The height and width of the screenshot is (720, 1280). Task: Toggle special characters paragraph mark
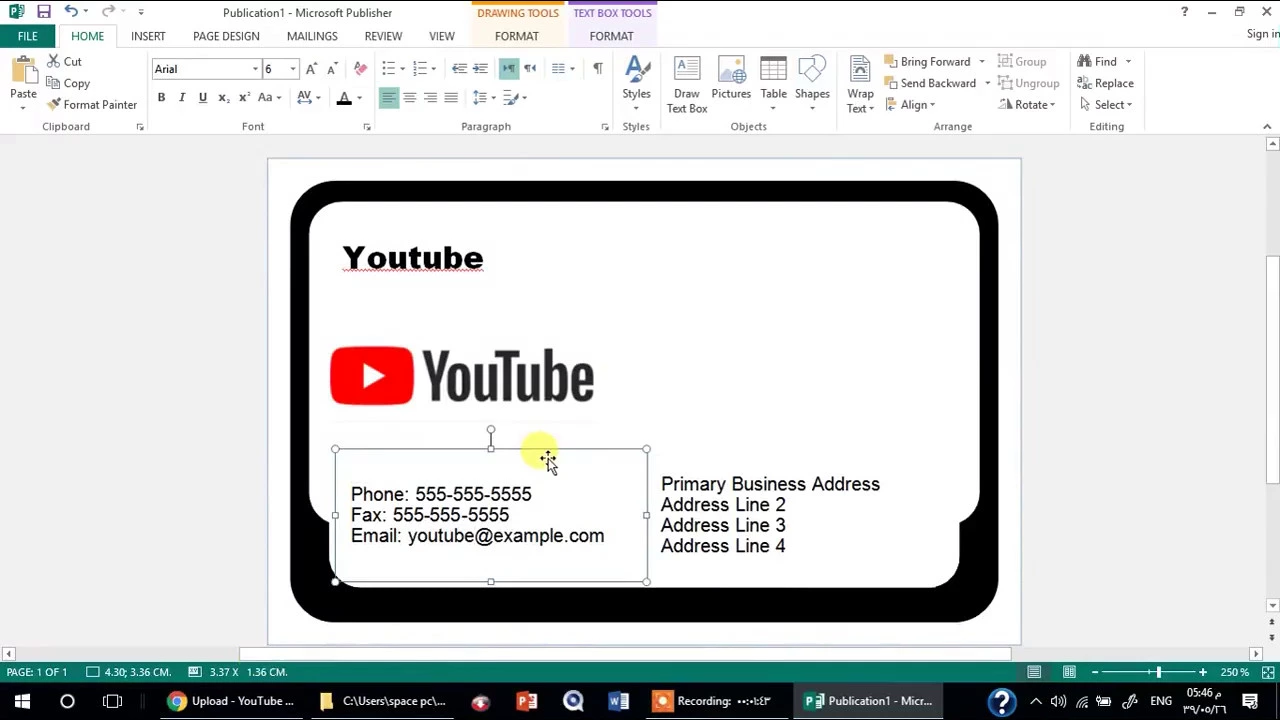(x=598, y=69)
